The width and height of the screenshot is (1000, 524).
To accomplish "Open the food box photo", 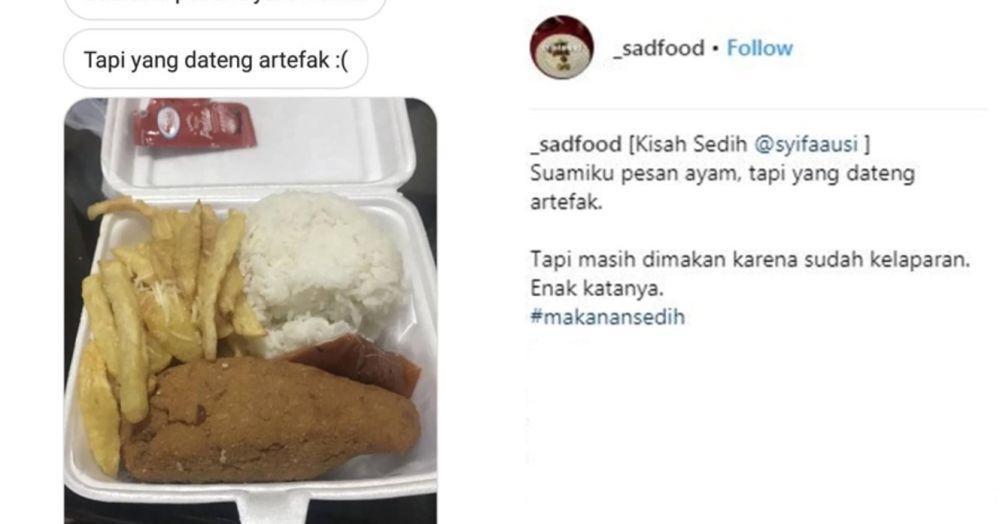I will tap(250, 310).
